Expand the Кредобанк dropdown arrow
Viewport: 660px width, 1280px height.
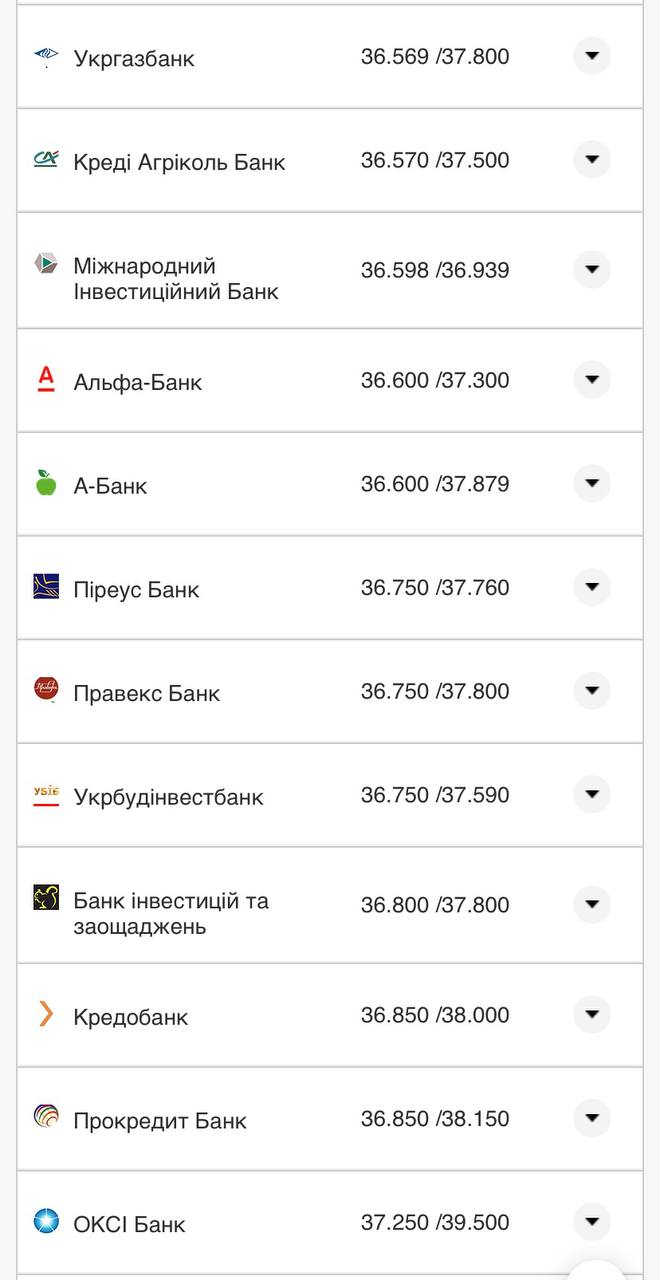[592, 1014]
